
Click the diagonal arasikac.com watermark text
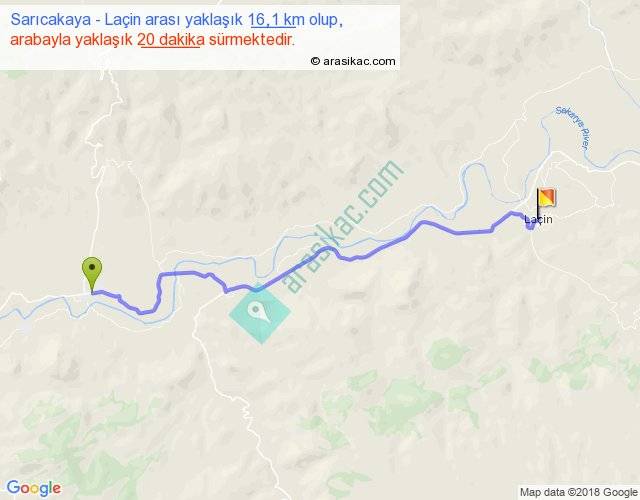tap(343, 227)
